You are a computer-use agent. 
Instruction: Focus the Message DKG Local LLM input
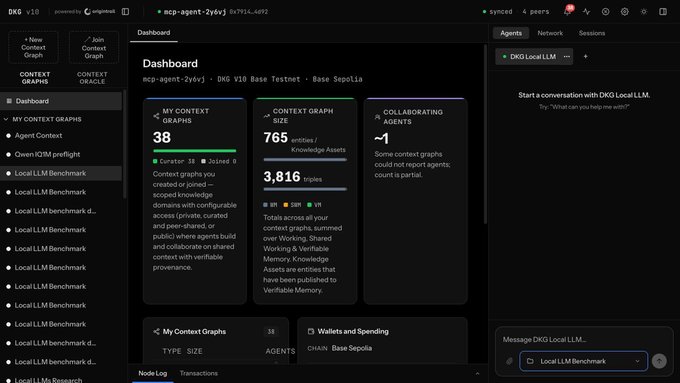click(584, 339)
